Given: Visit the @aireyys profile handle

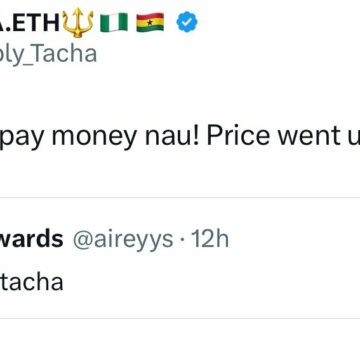Looking at the screenshot, I should pyautogui.click(x=123, y=240).
